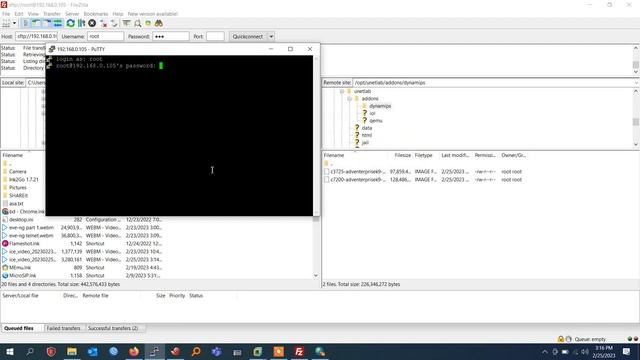Toggle the local directory tree display
This screenshot has height=360, width=640.
coord(36,23)
